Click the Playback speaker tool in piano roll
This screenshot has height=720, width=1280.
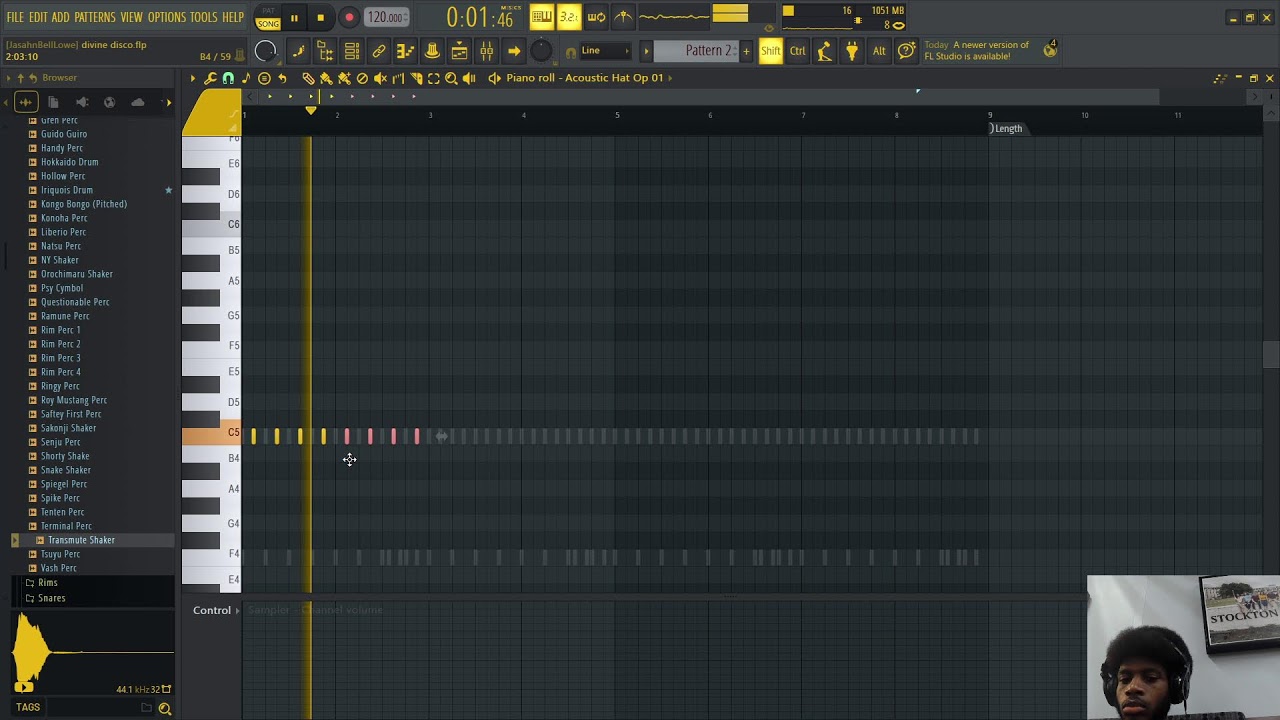coord(469,78)
